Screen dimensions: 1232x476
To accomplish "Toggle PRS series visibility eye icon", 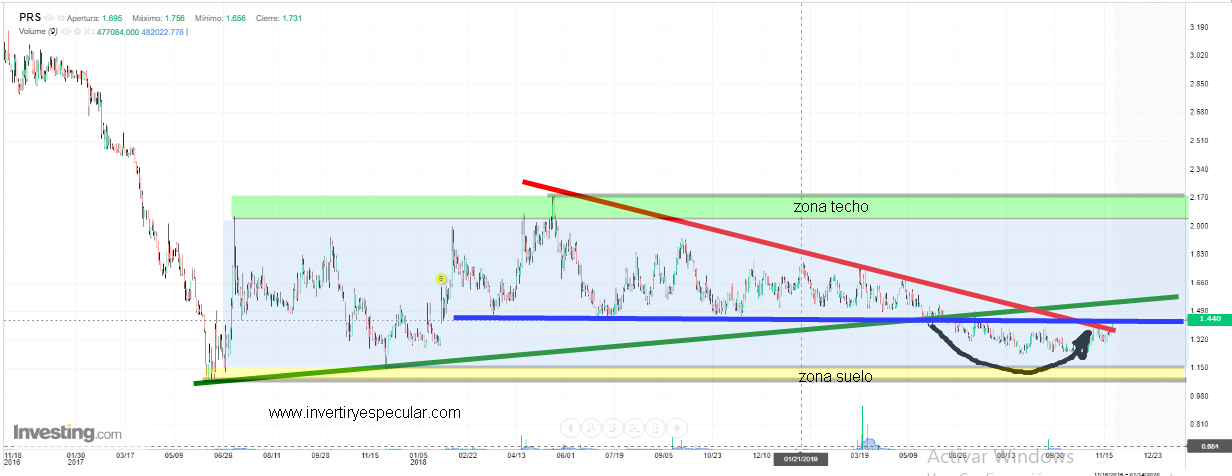I will tap(48, 18).
